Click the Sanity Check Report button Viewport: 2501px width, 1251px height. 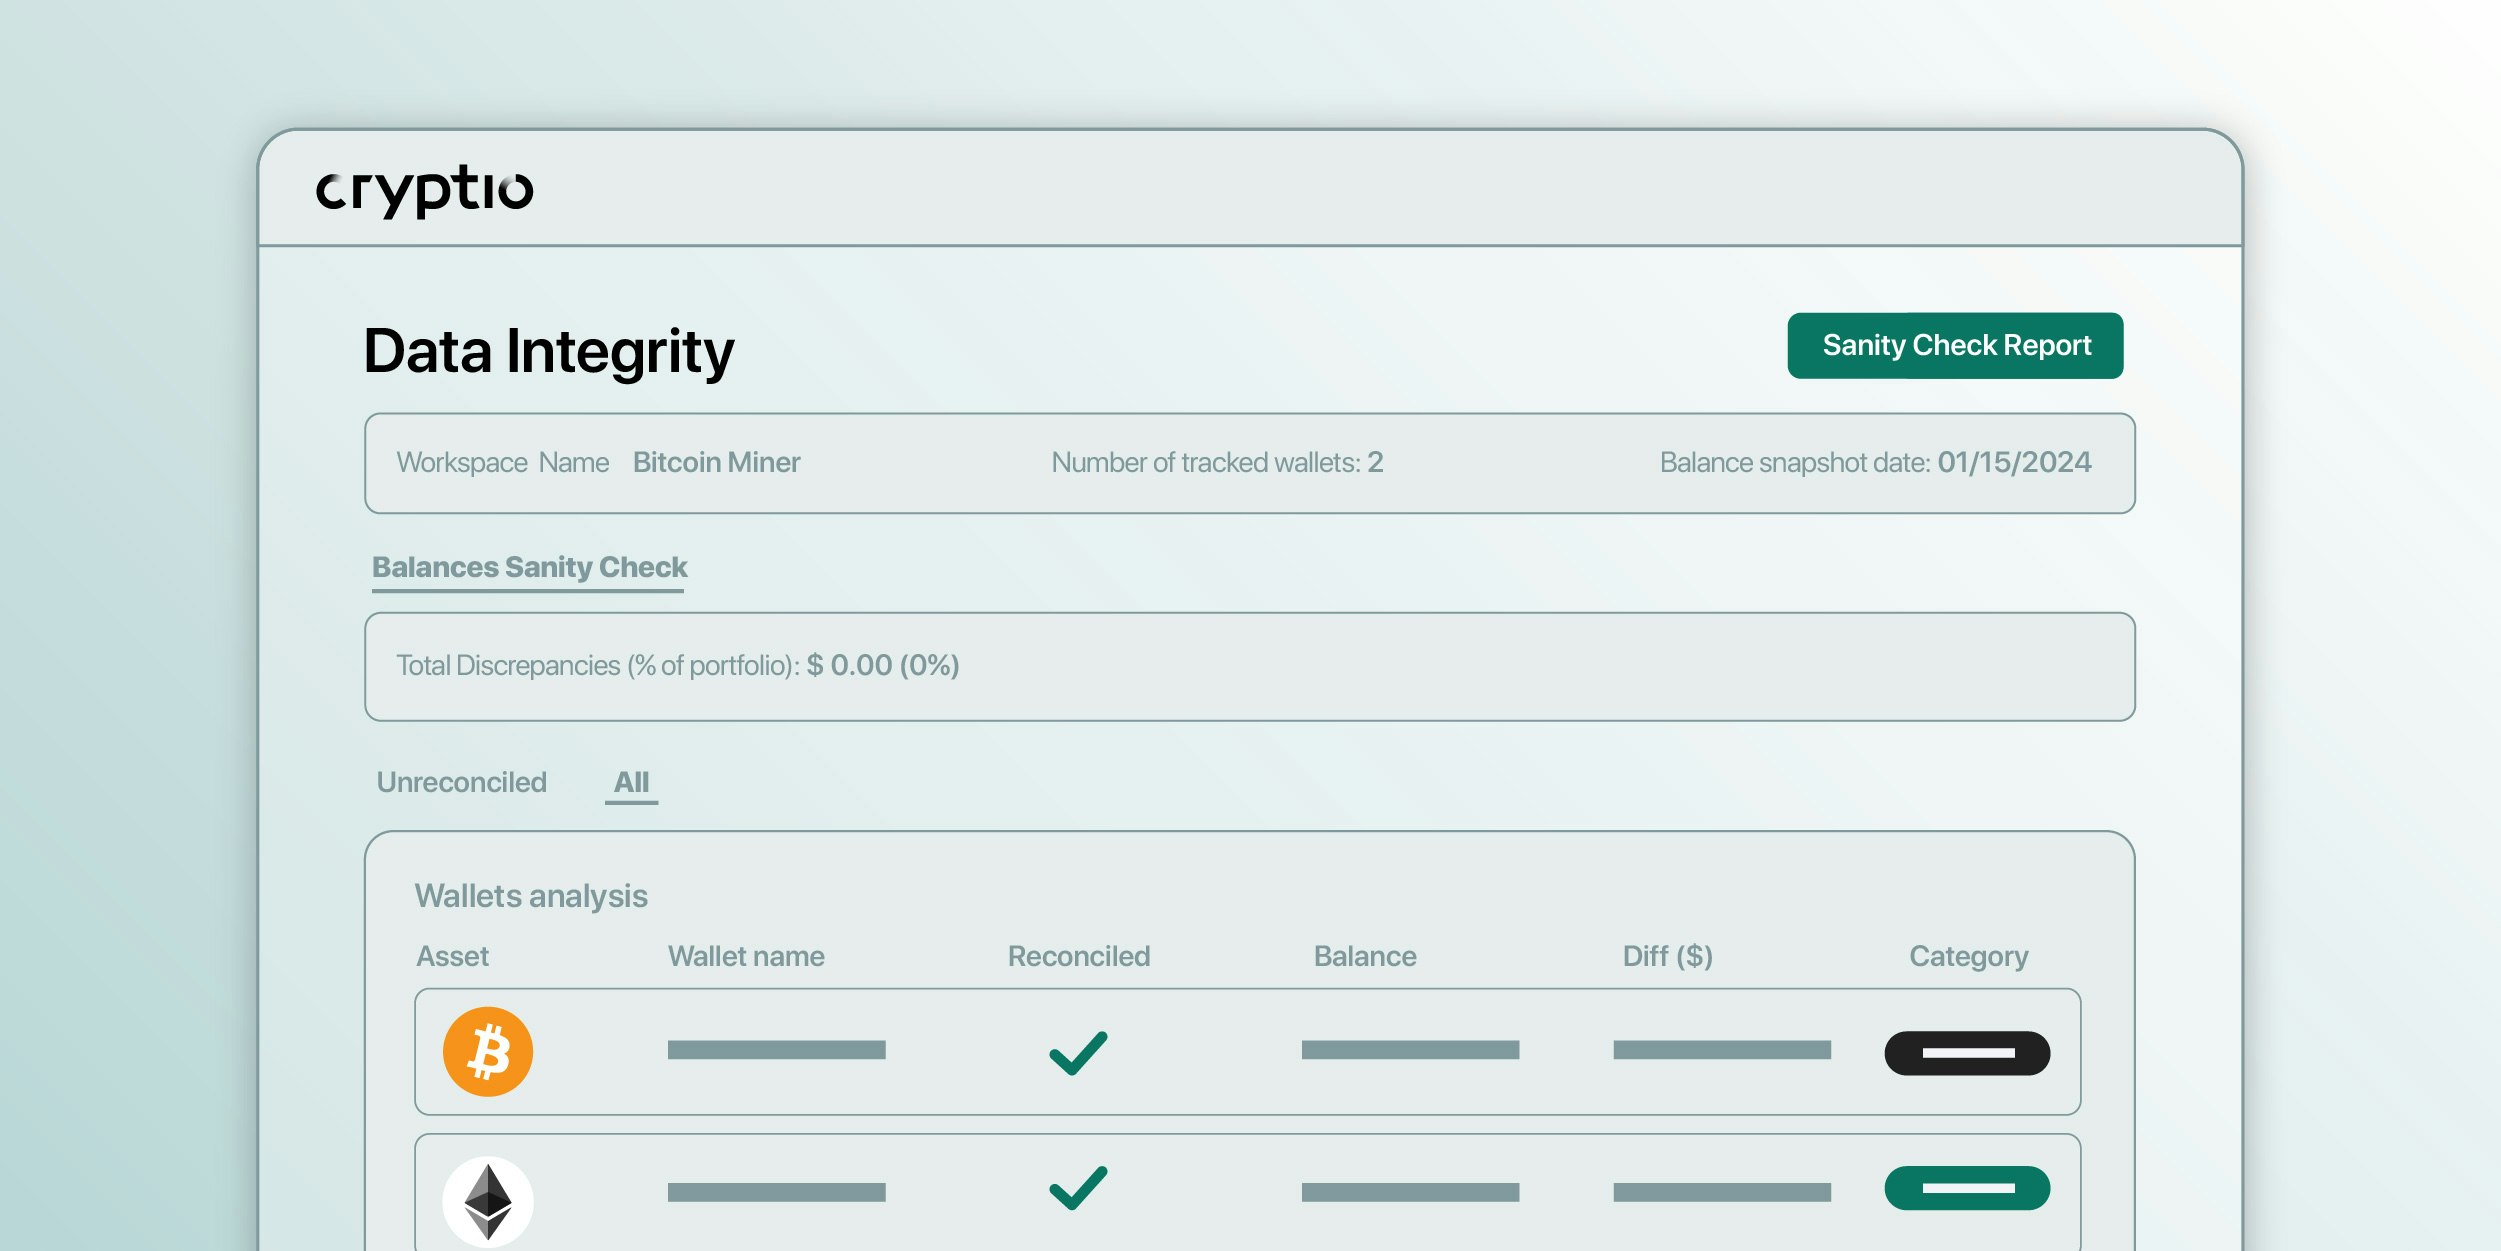coord(1954,345)
